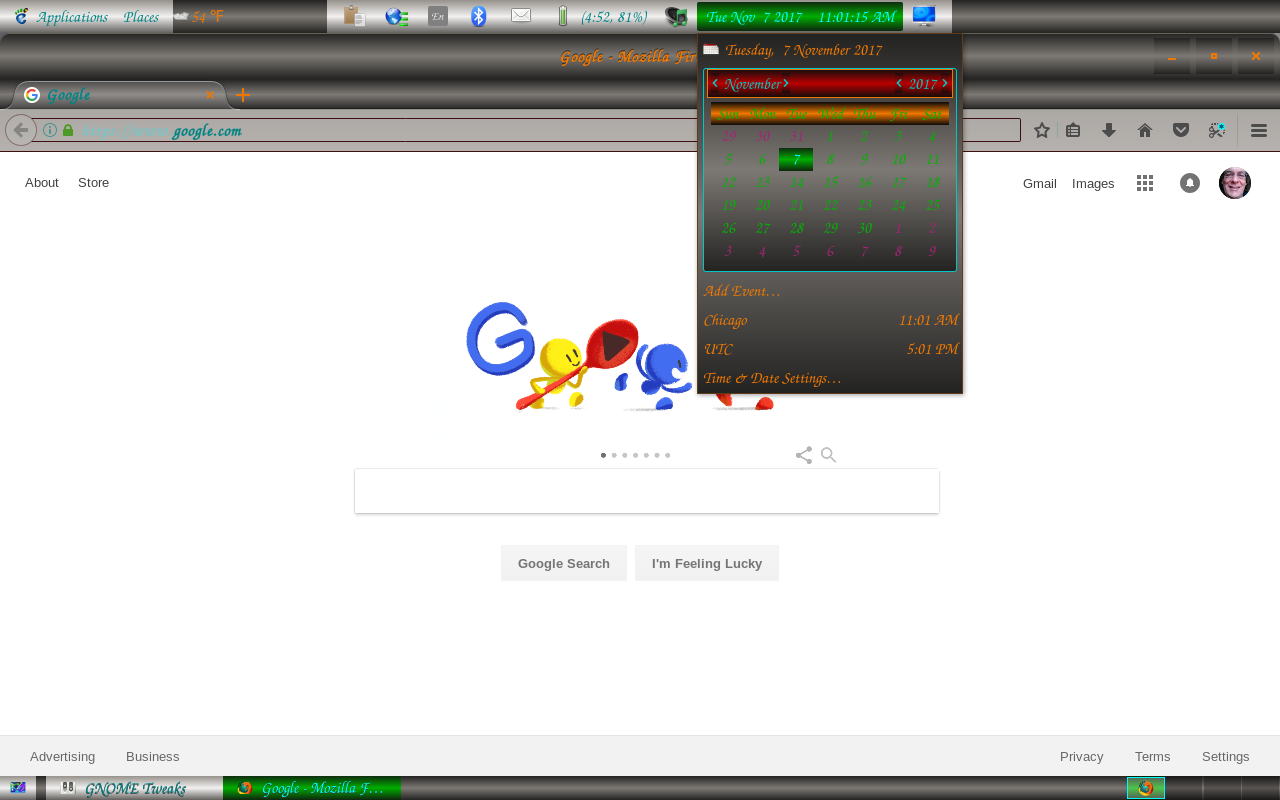
Task: Open Google notifications bell icon
Action: coord(1190,183)
